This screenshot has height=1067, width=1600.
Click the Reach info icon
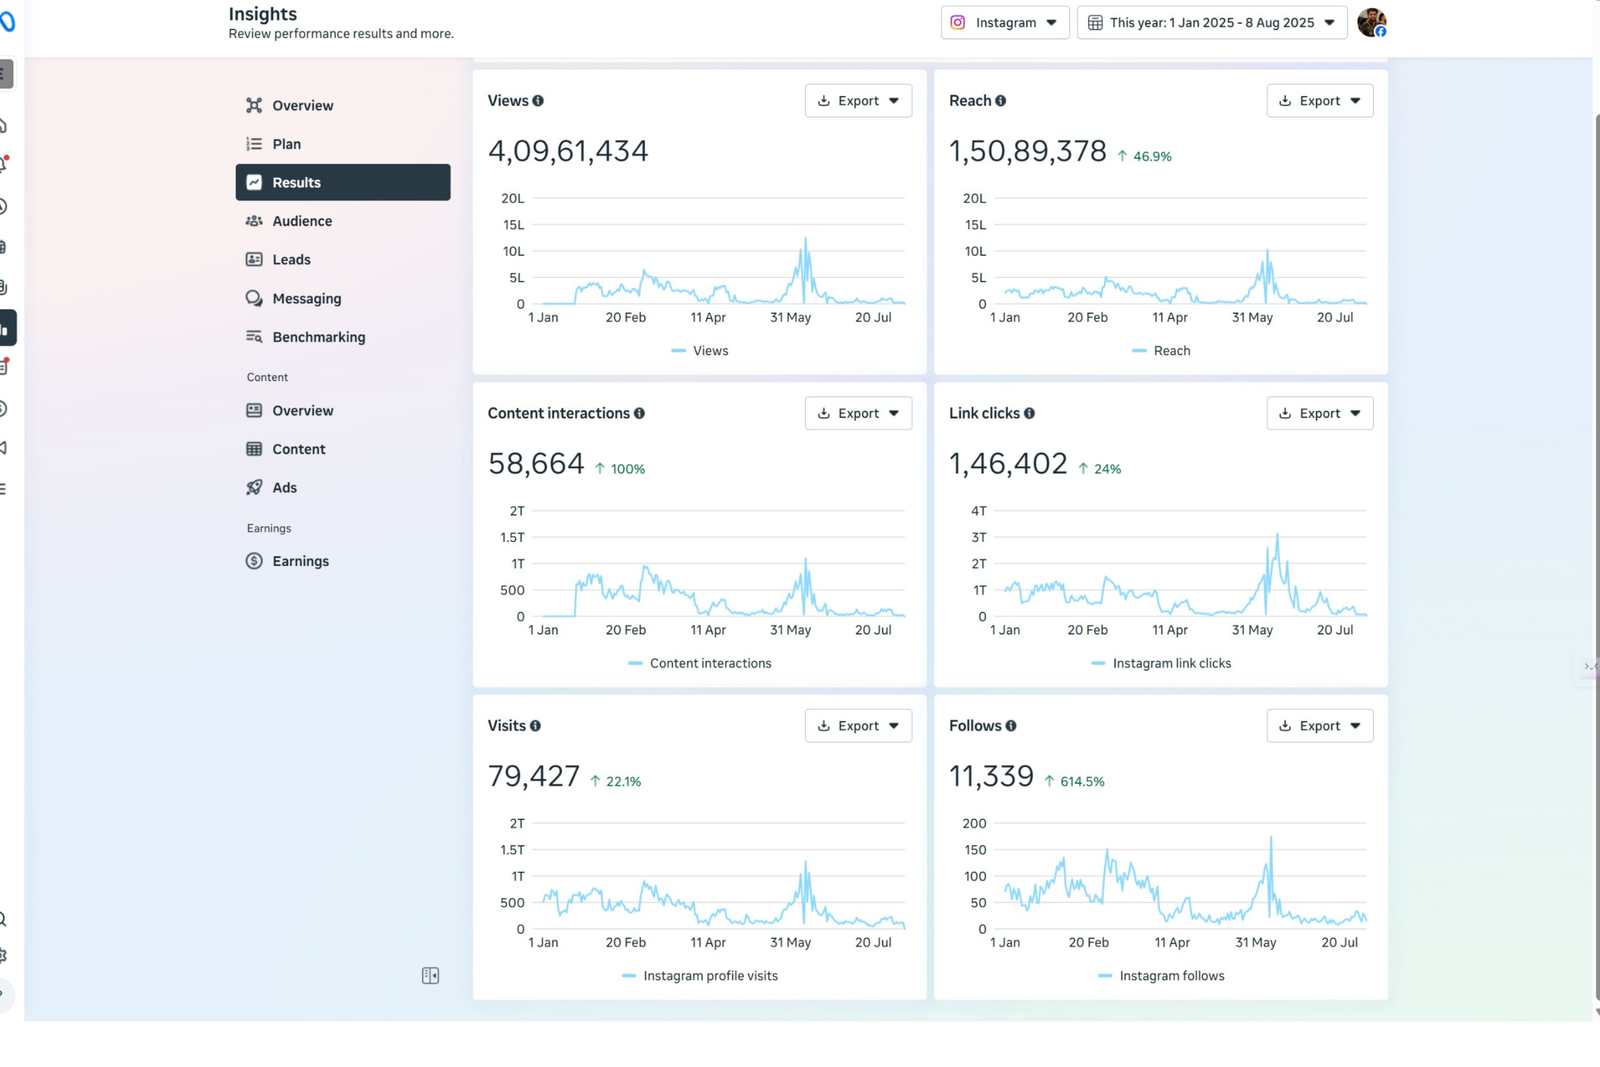pyautogui.click(x=1000, y=101)
